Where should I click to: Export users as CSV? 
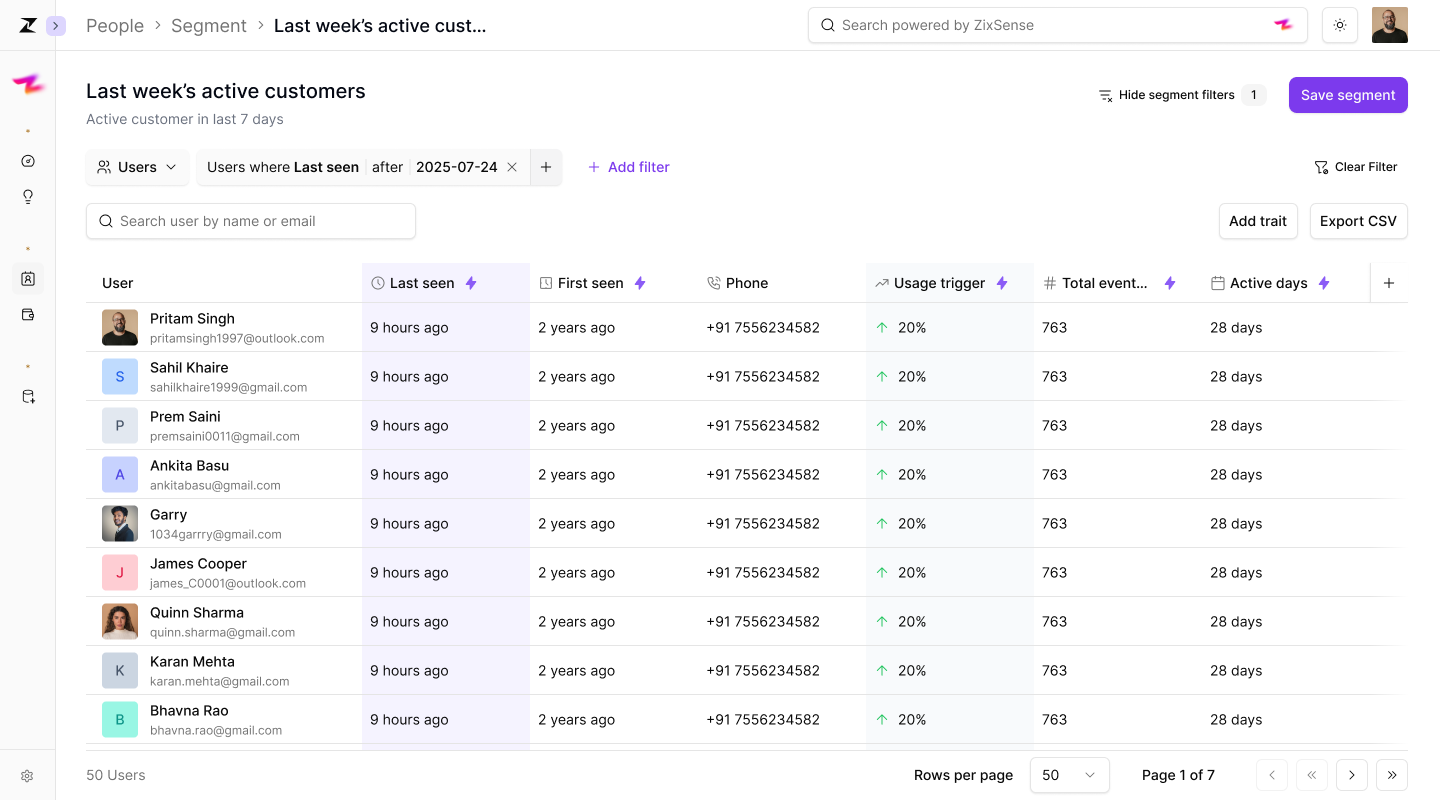click(1358, 220)
